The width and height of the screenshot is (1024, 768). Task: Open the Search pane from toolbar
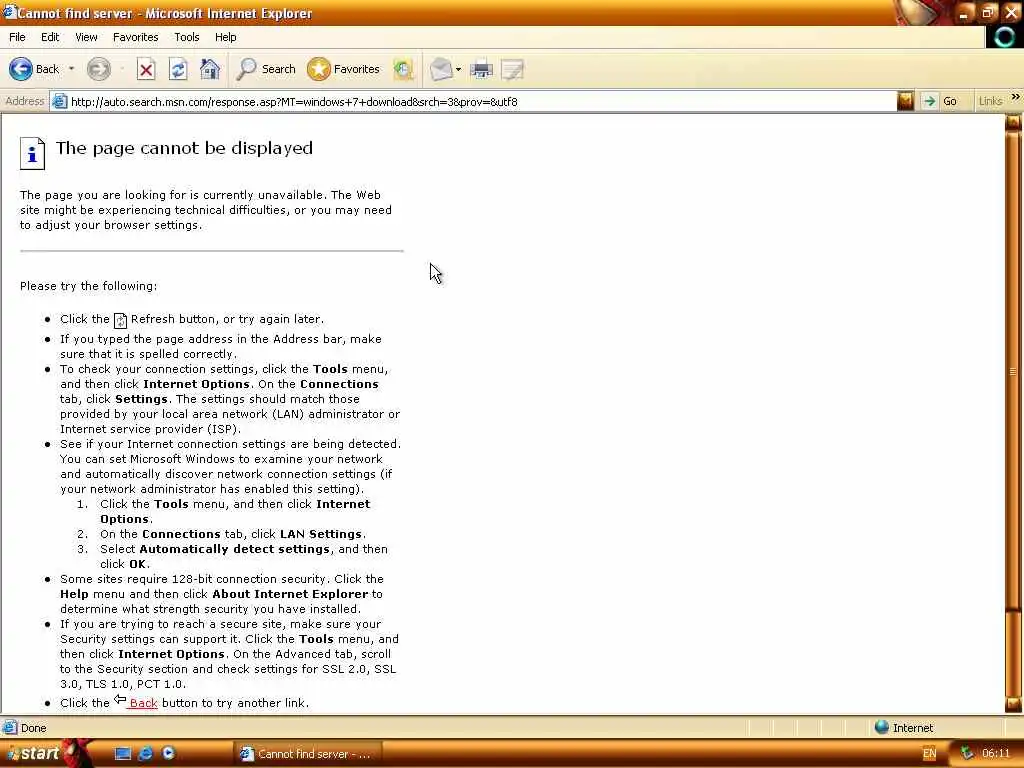pos(266,69)
